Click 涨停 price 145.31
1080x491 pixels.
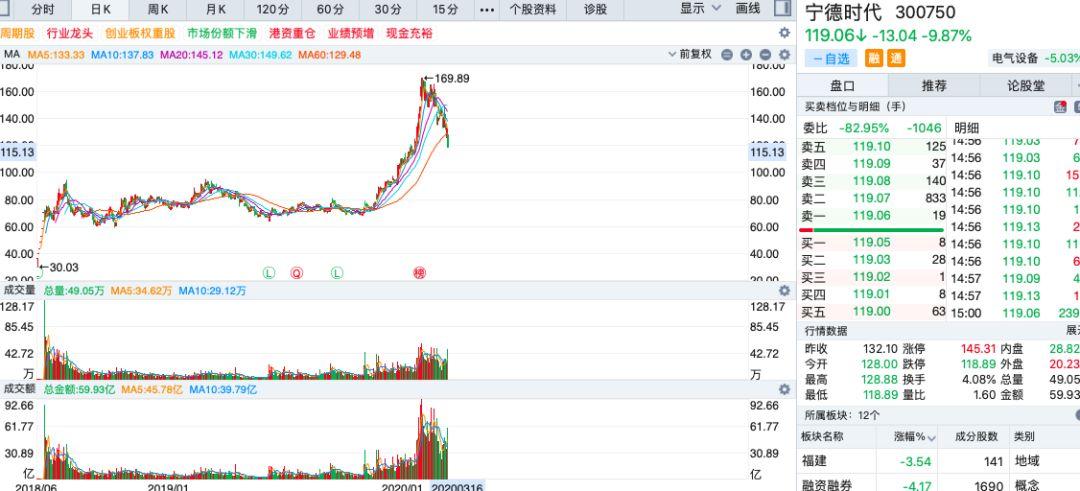point(978,348)
